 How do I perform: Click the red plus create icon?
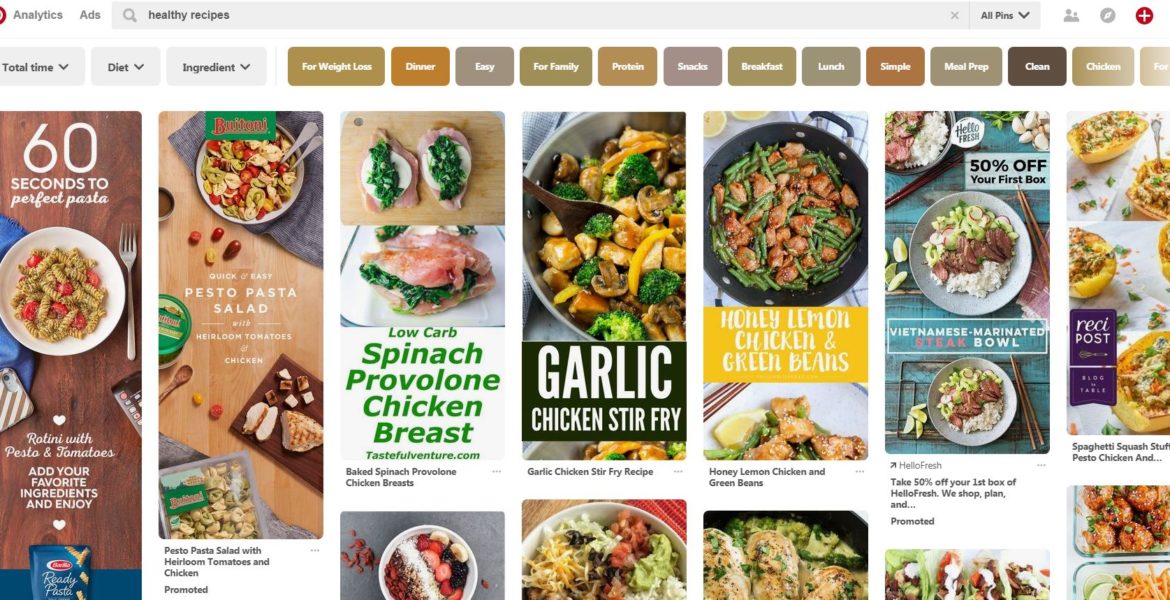point(1144,15)
